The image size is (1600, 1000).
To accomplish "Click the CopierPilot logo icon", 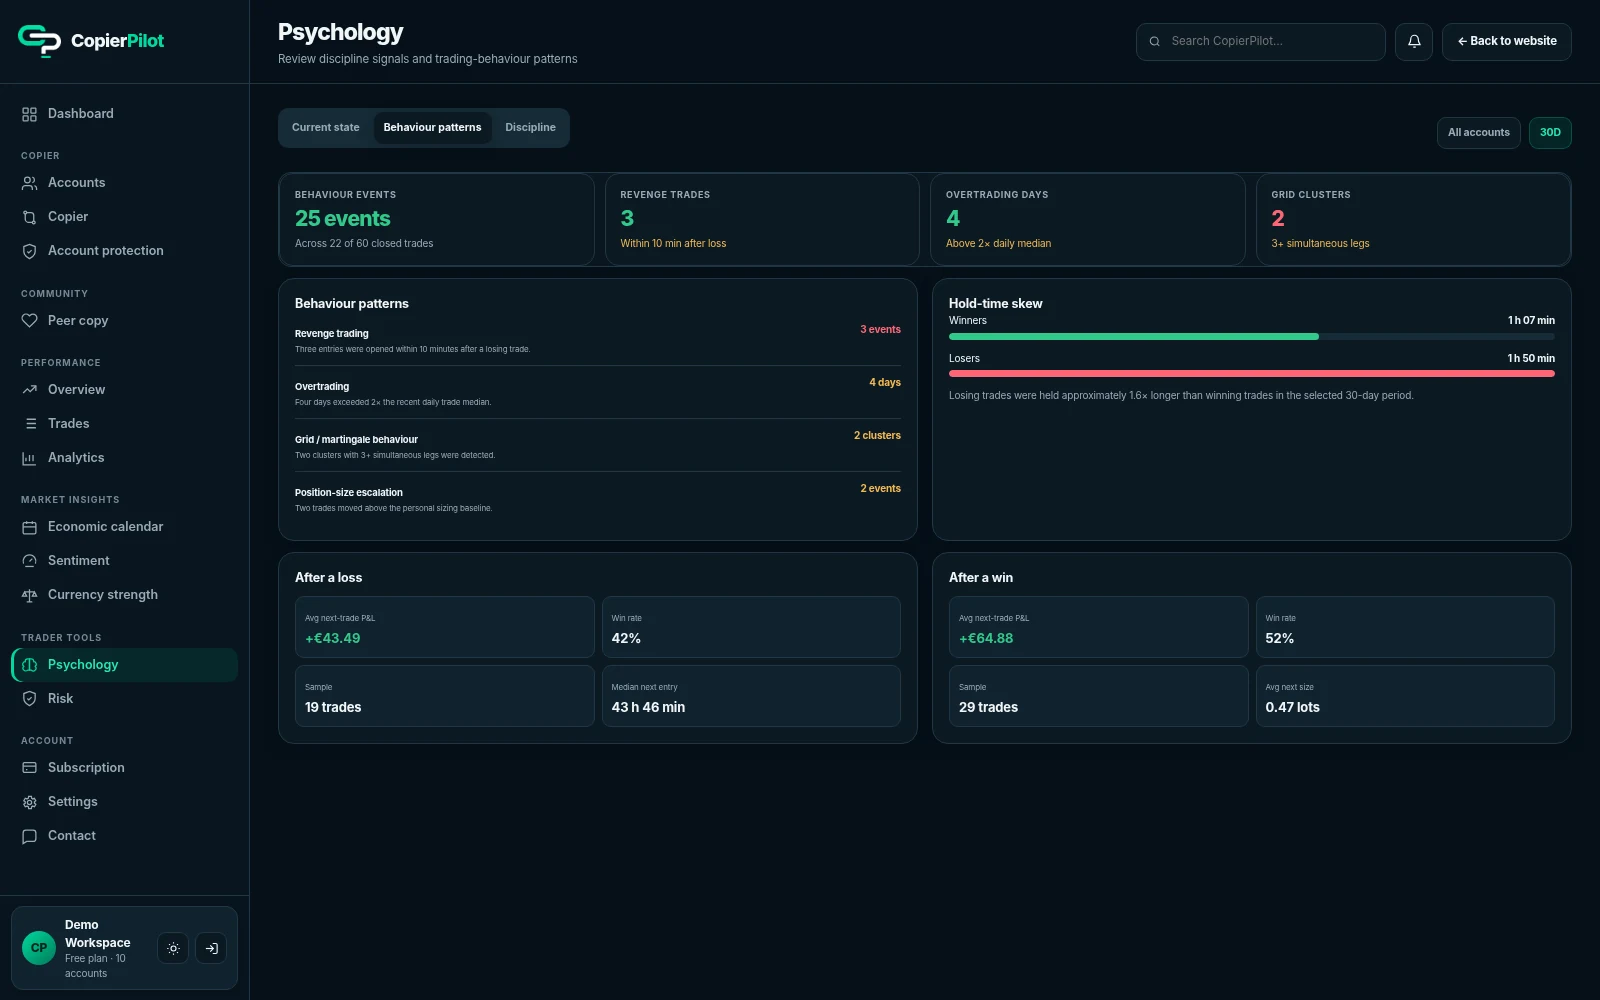I will (39, 41).
